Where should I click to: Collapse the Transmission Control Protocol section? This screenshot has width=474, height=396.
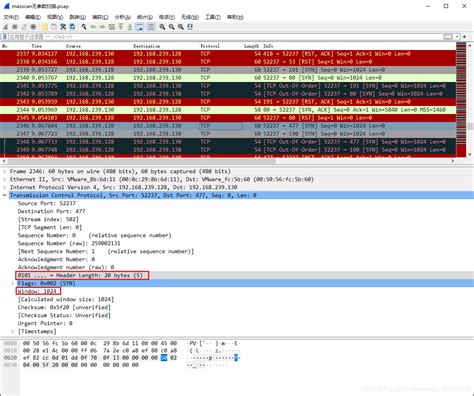click(5, 195)
